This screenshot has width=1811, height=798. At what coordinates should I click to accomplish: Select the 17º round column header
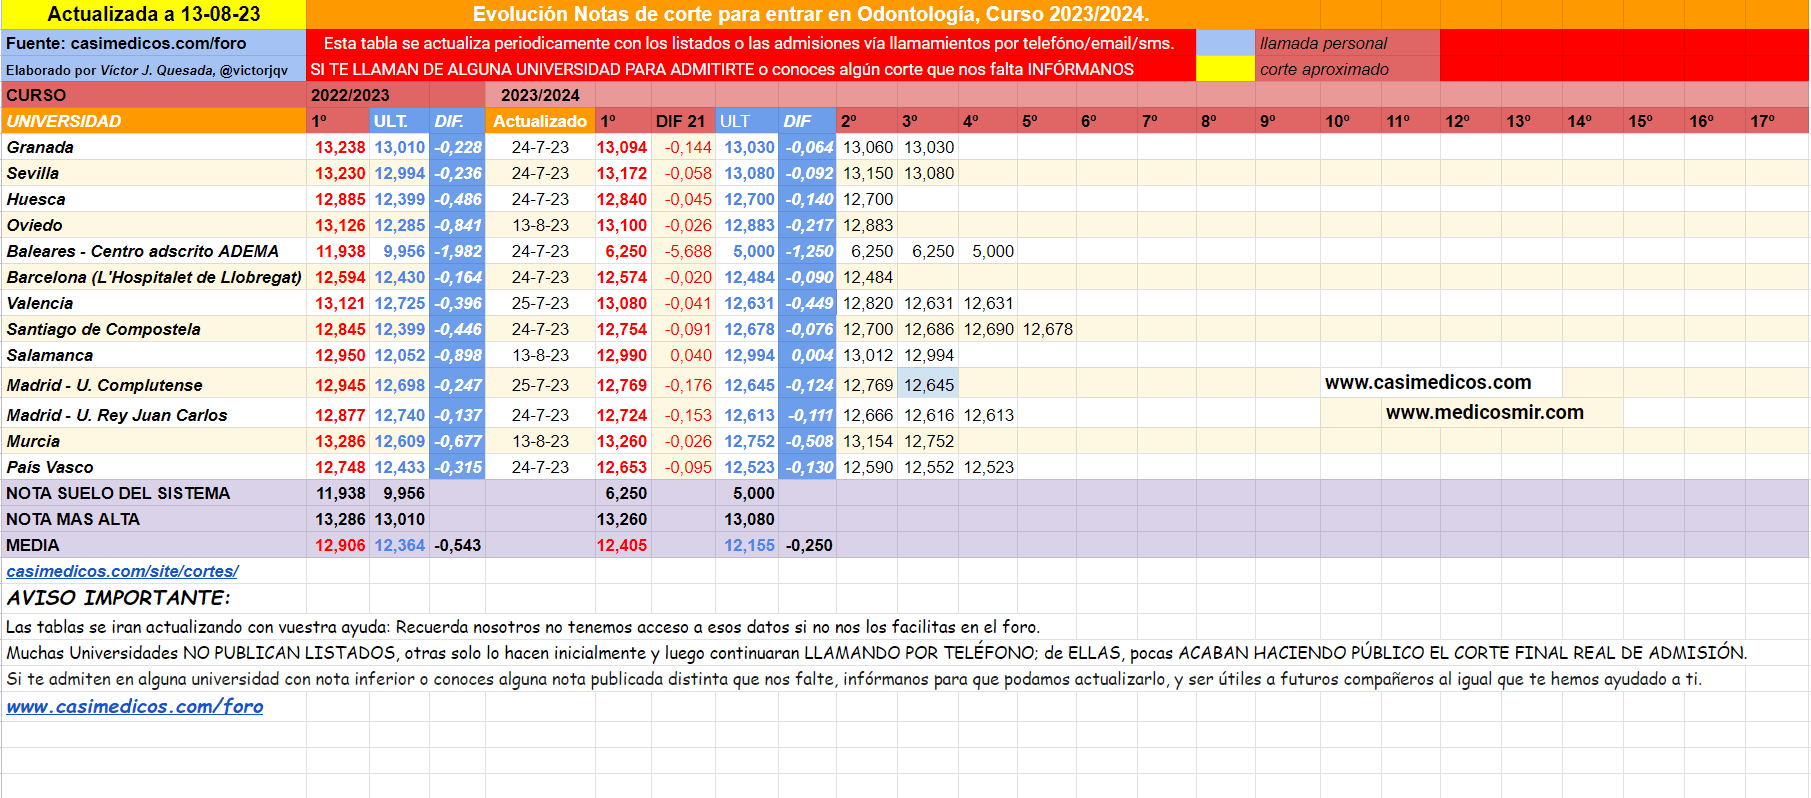click(x=1776, y=121)
